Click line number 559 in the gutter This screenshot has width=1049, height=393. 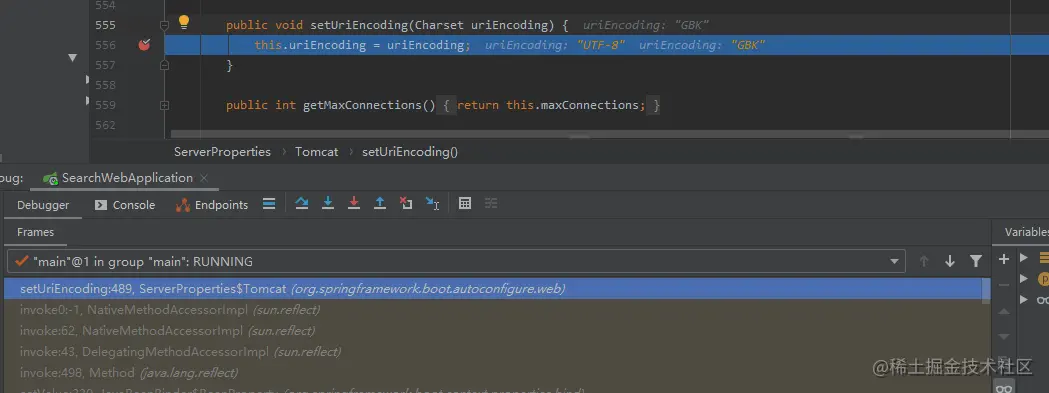pos(105,105)
